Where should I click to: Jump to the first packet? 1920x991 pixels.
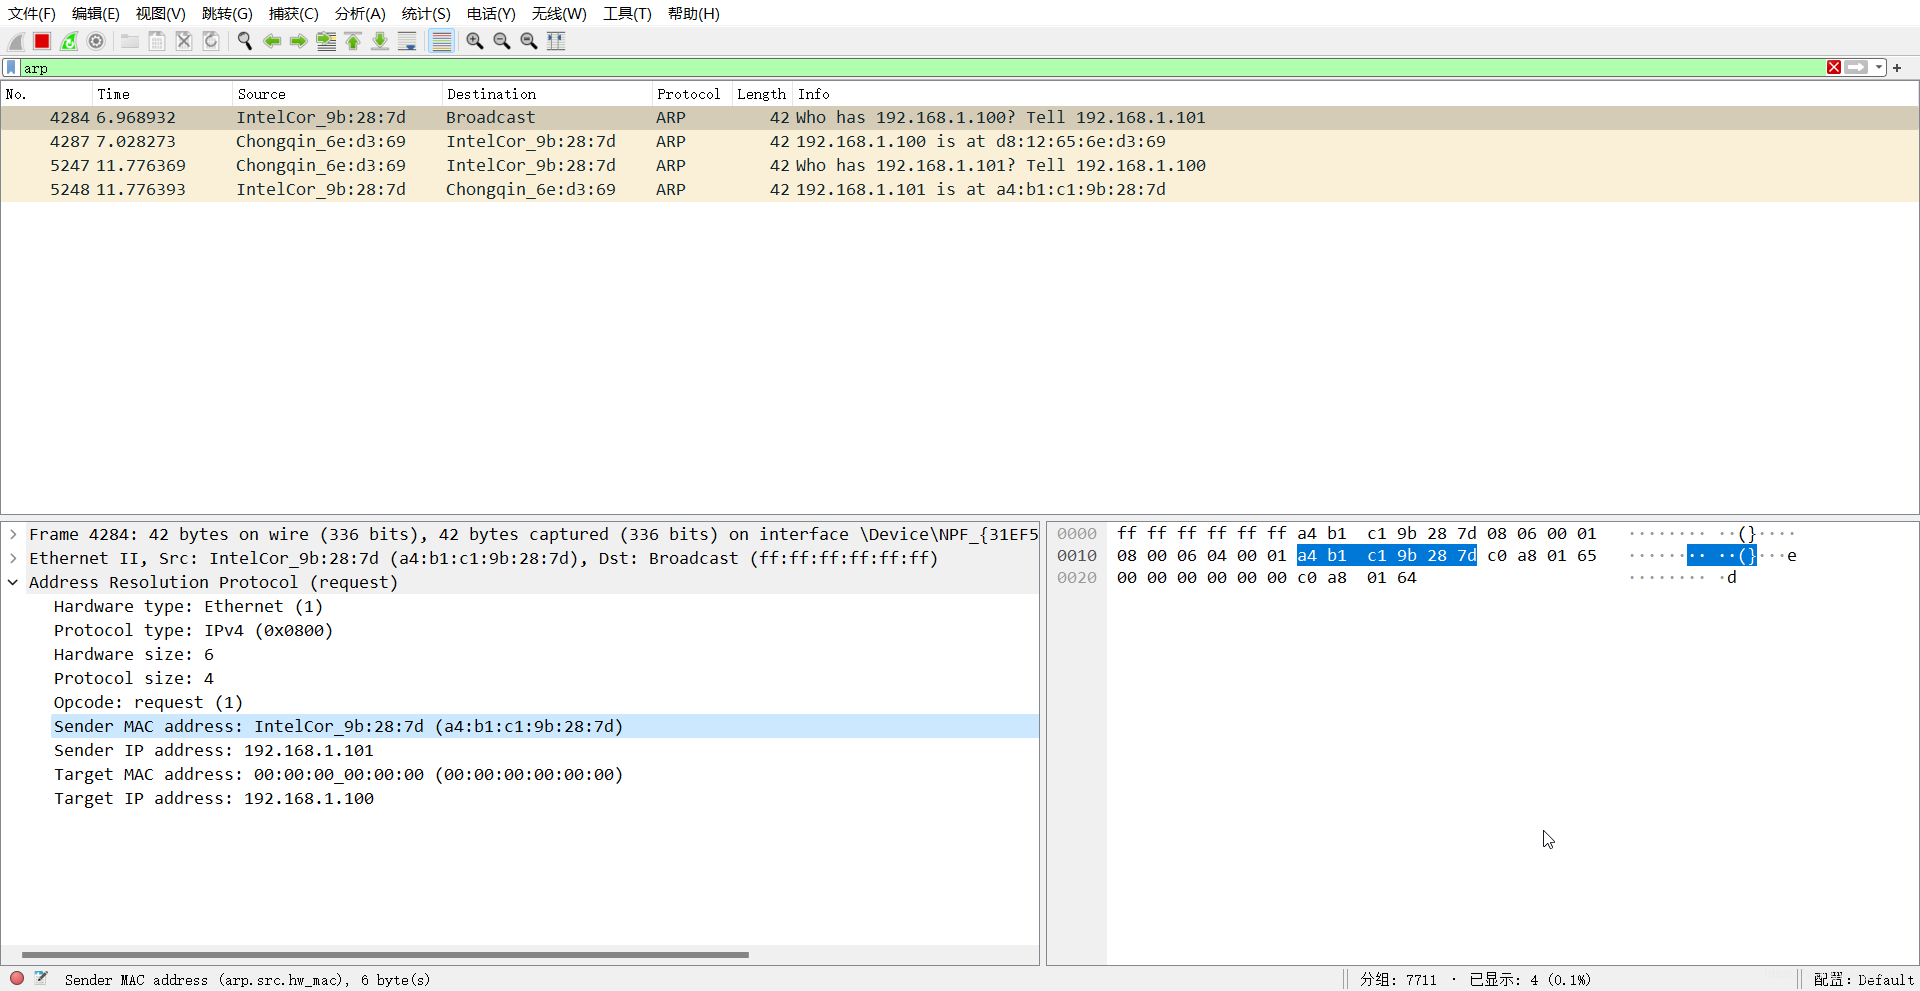[353, 41]
